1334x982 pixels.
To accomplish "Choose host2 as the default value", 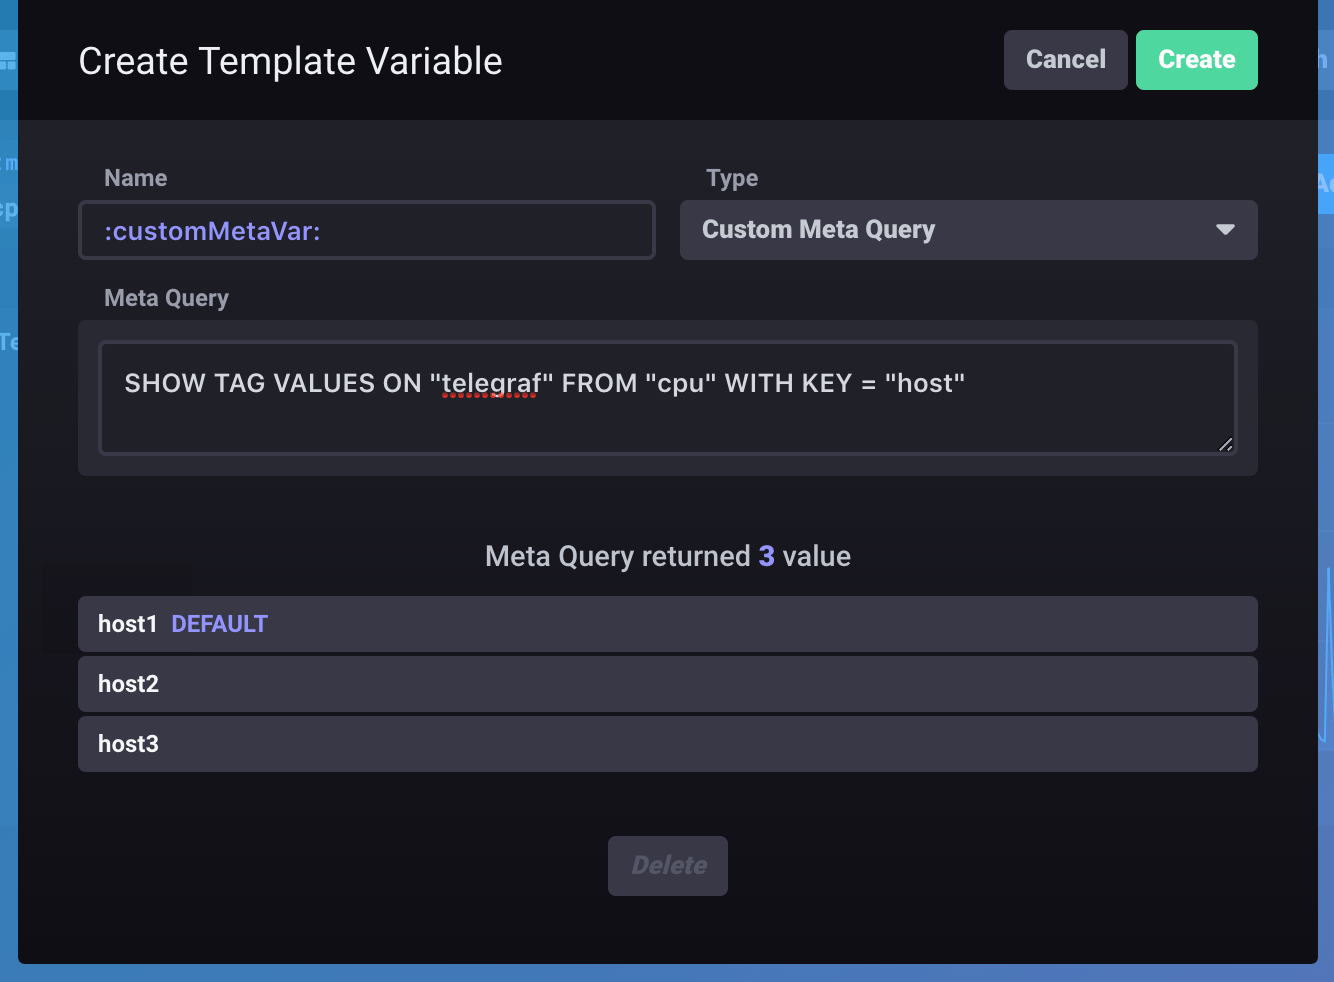I will click(x=667, y=684).
